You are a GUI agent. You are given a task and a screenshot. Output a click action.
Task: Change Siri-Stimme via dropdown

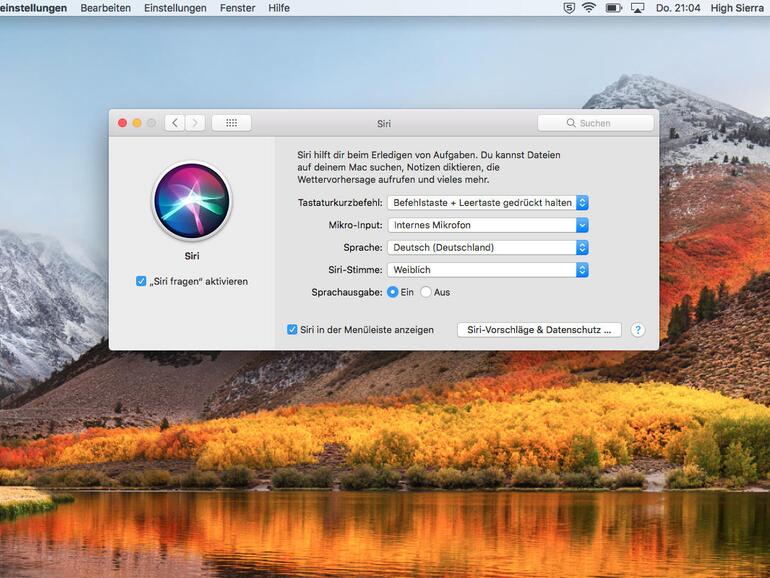488,270
